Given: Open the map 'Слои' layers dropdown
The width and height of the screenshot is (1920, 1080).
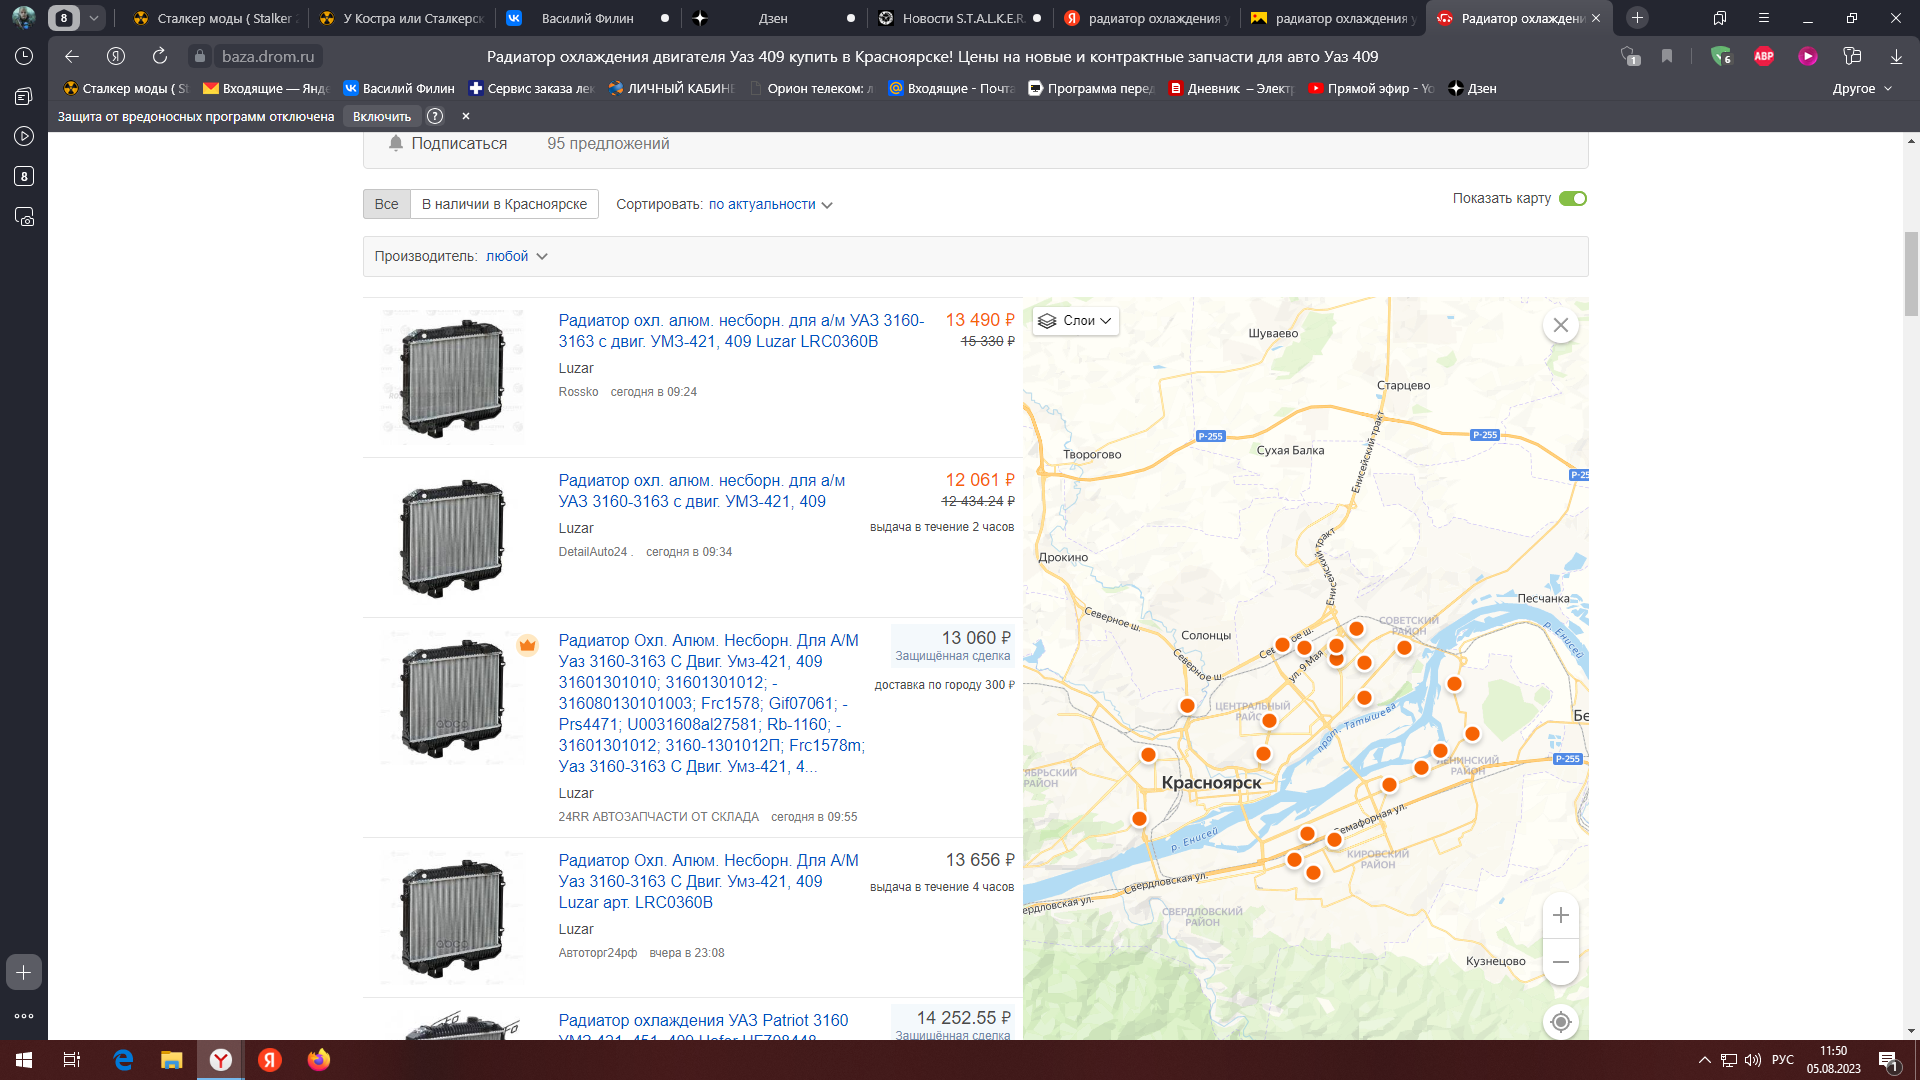Looking at the screenshot, I should point(1075,321).
